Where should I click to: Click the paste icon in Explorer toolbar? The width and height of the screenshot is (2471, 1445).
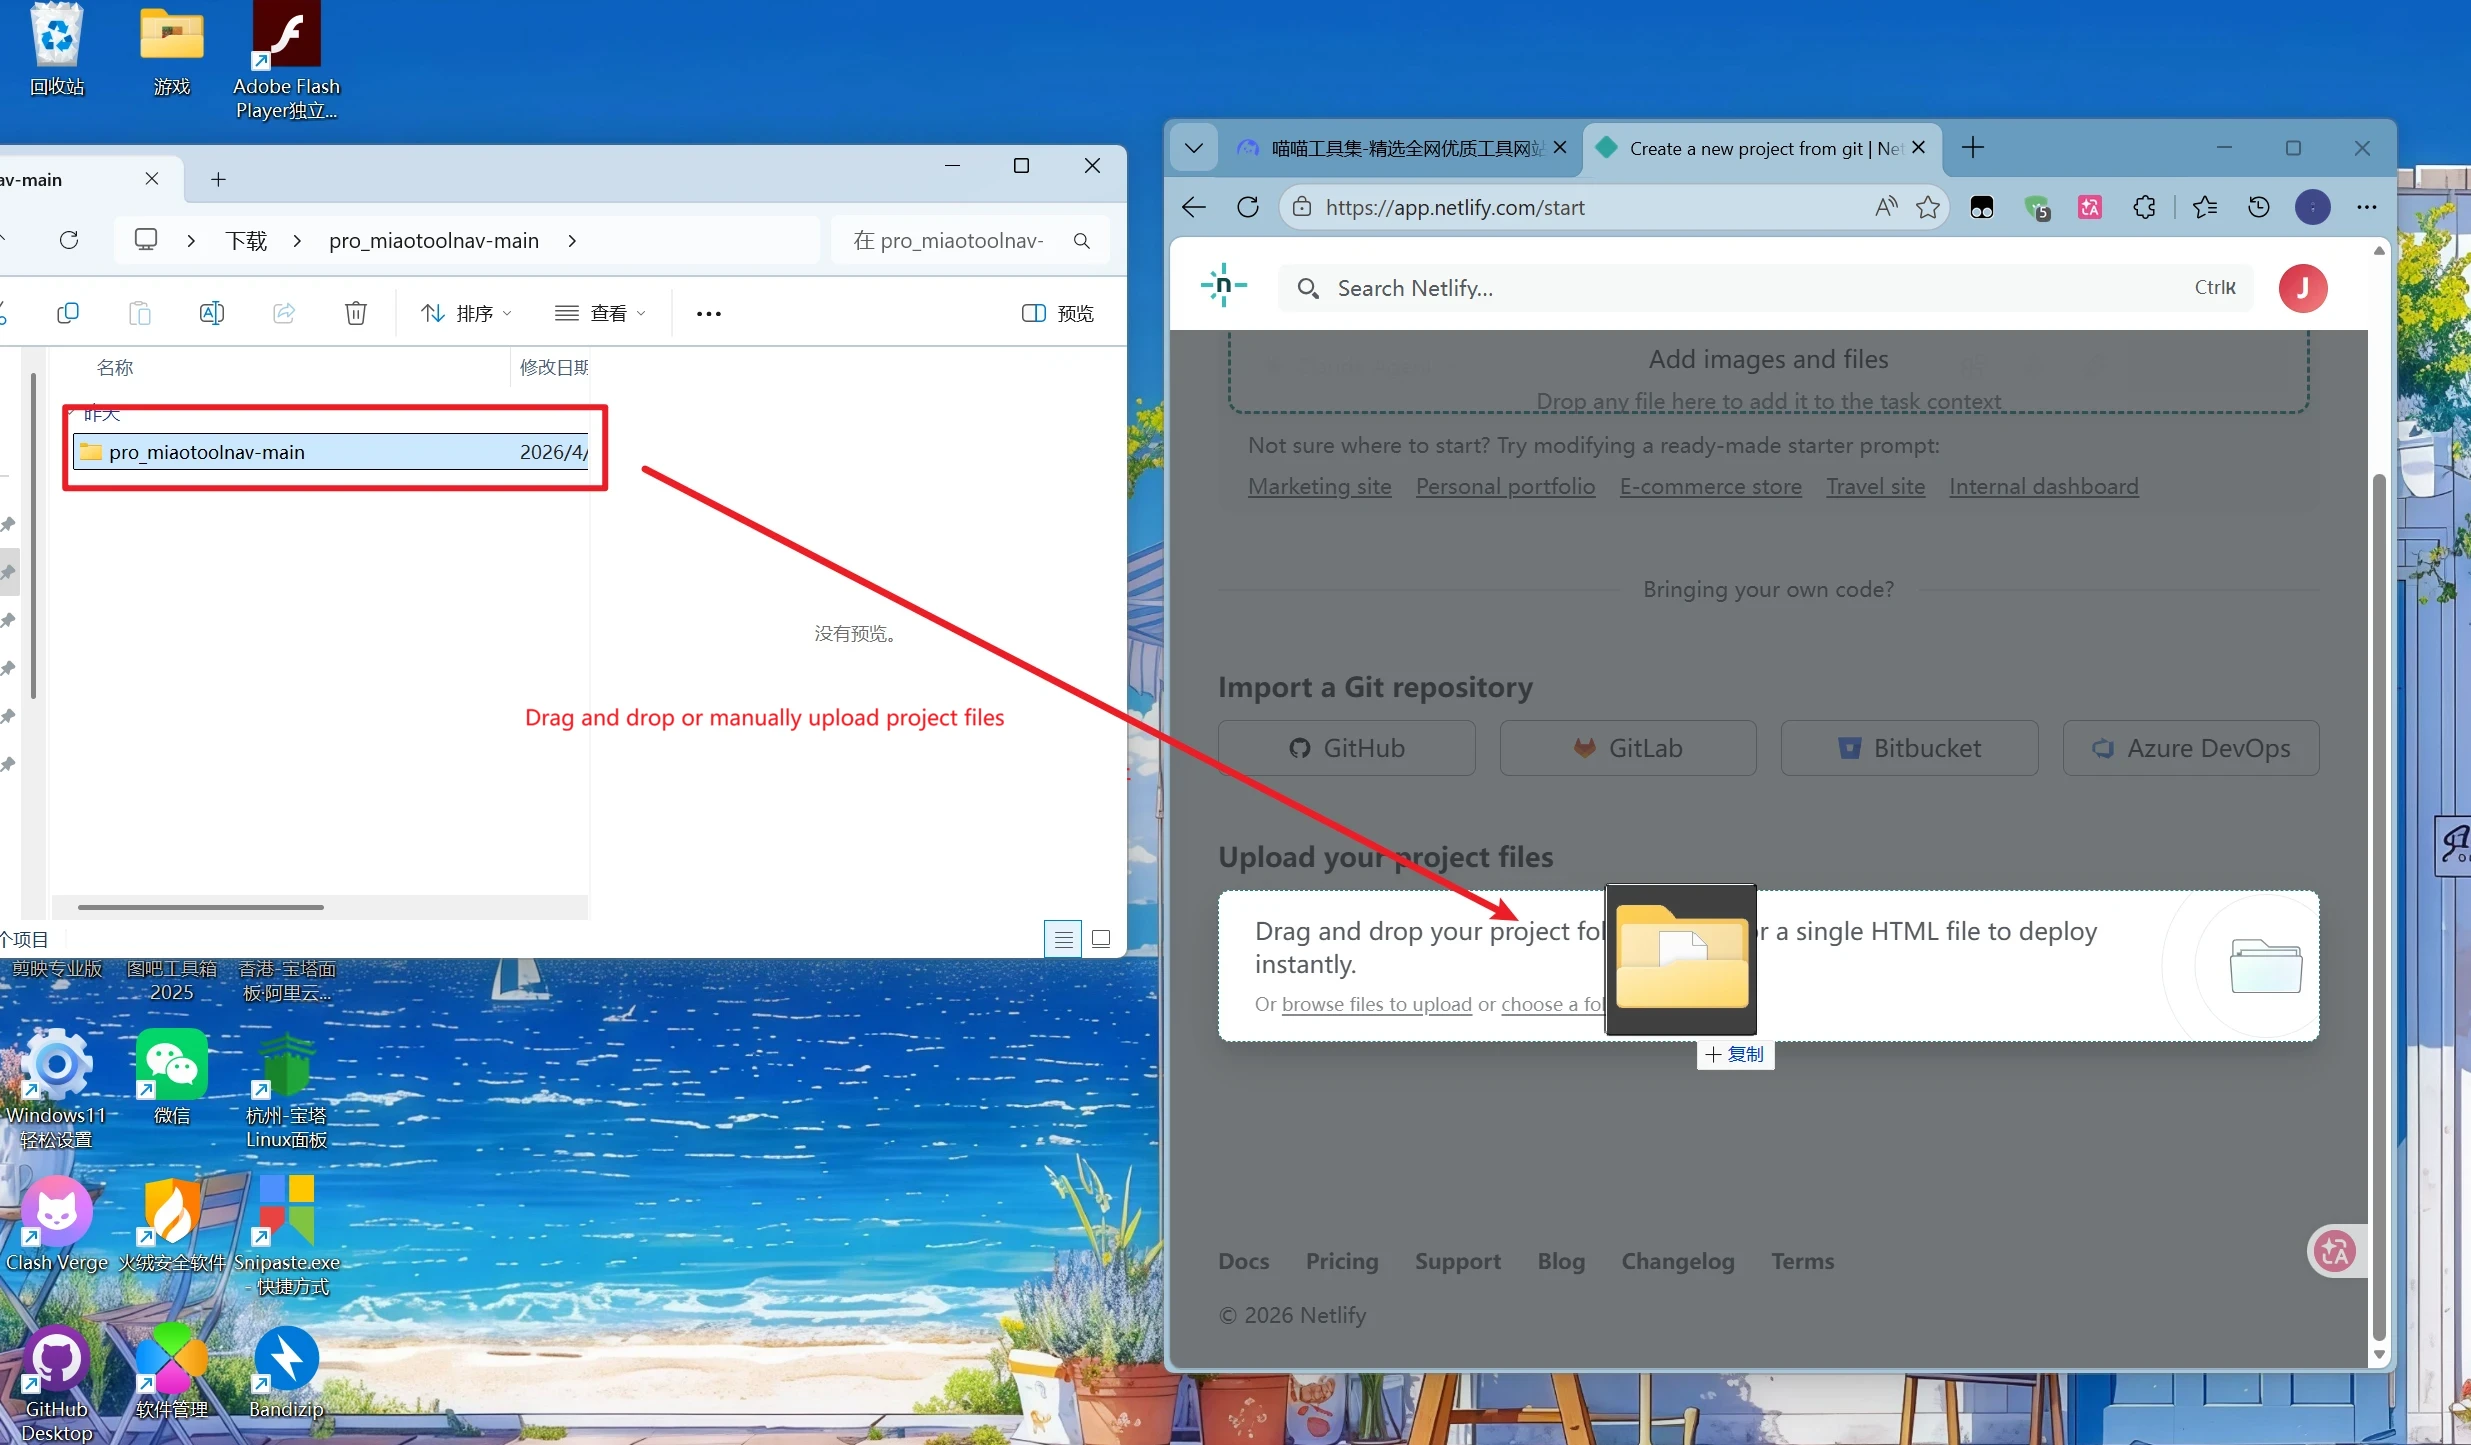(140, 313)
